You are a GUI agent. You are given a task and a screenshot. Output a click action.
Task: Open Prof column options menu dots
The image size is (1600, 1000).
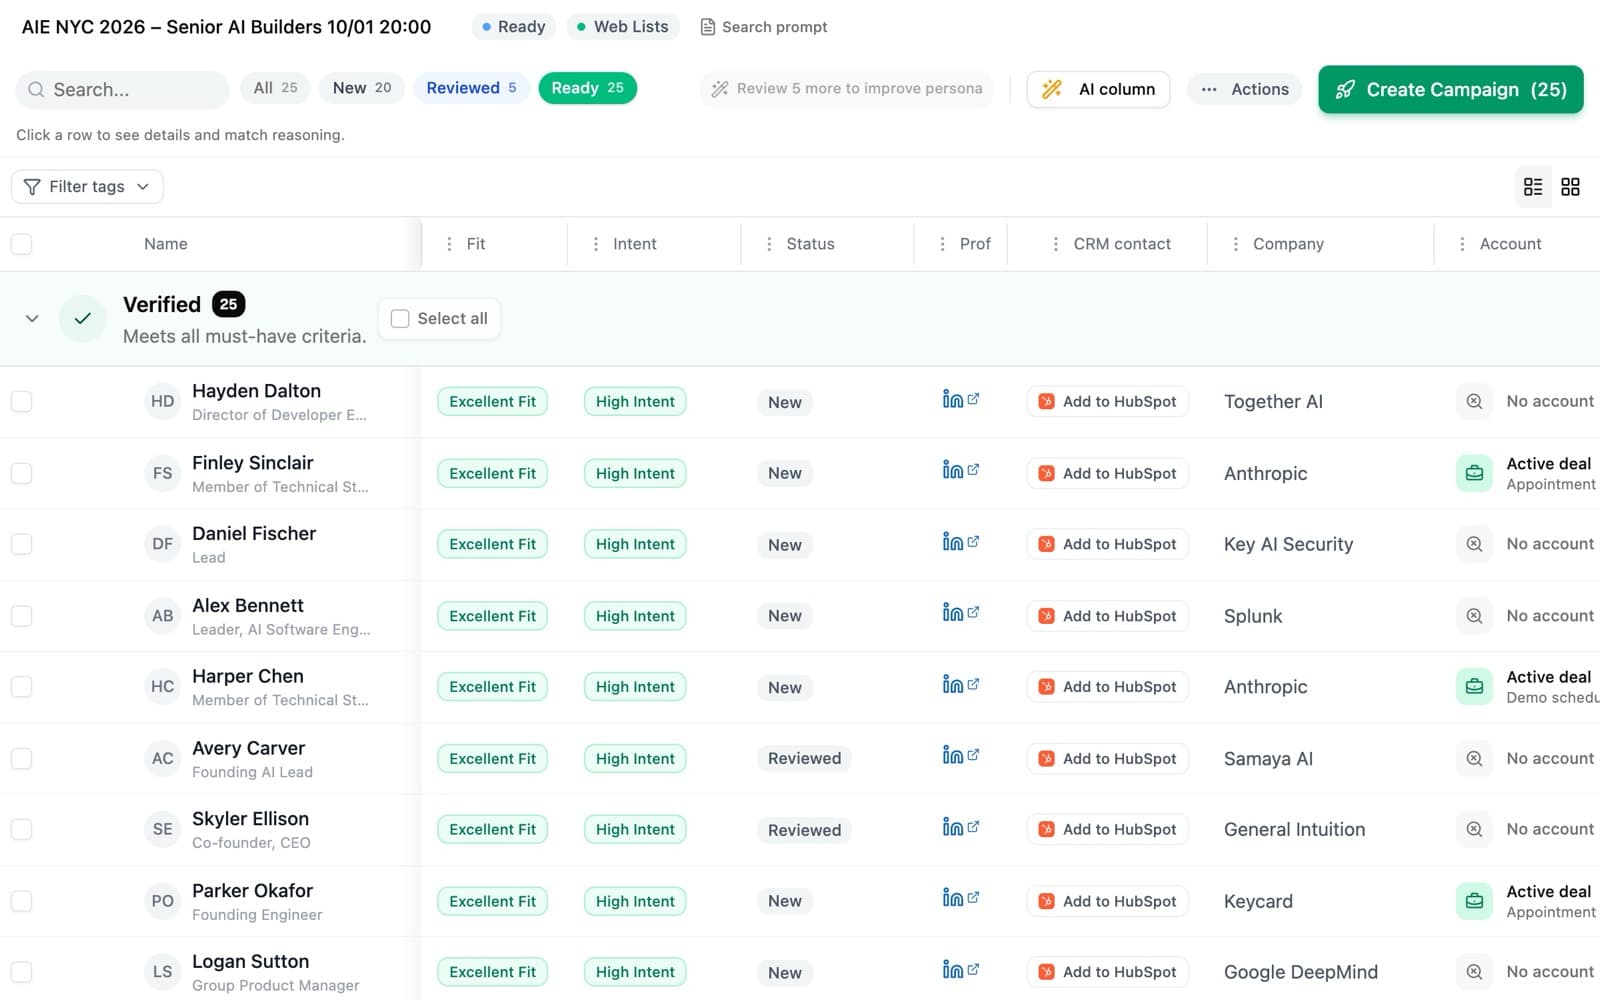pos(942,244)
